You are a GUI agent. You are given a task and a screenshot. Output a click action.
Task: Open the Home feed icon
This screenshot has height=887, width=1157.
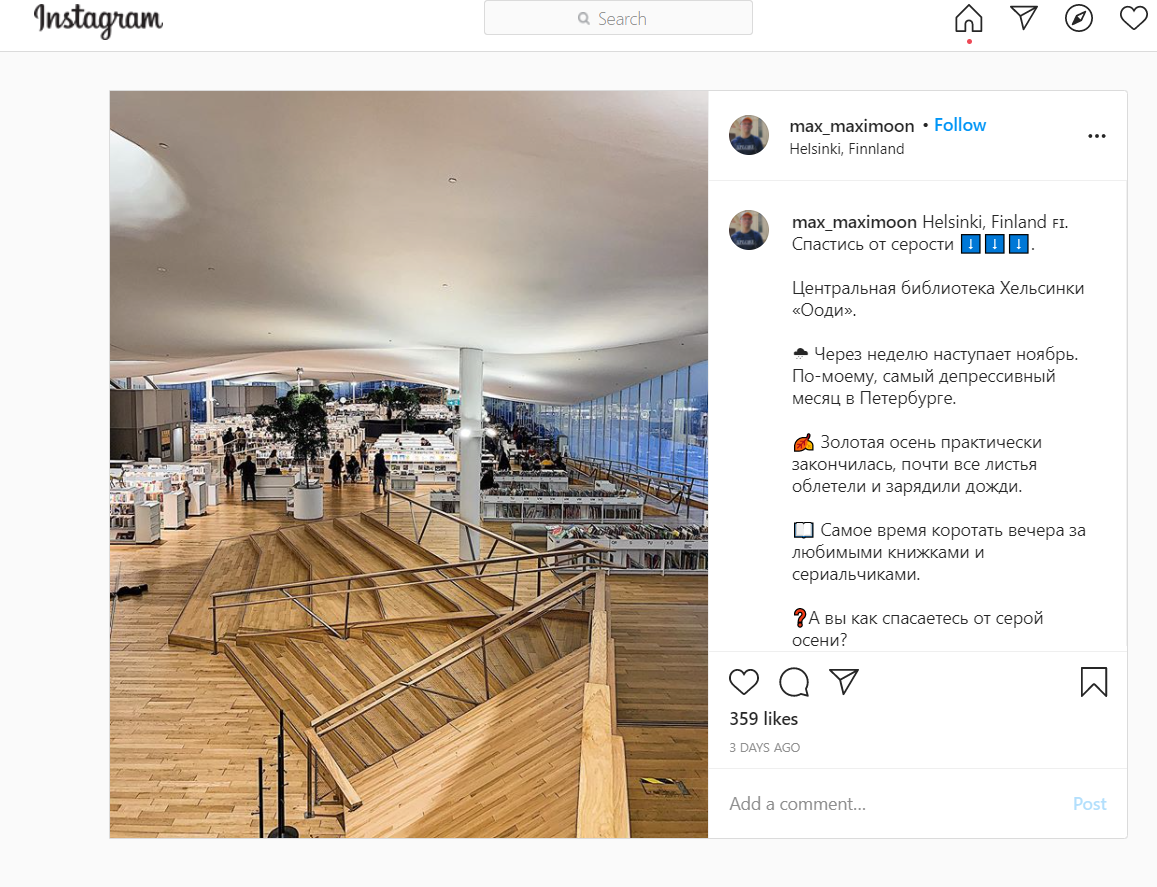click(x=968, y=18)
